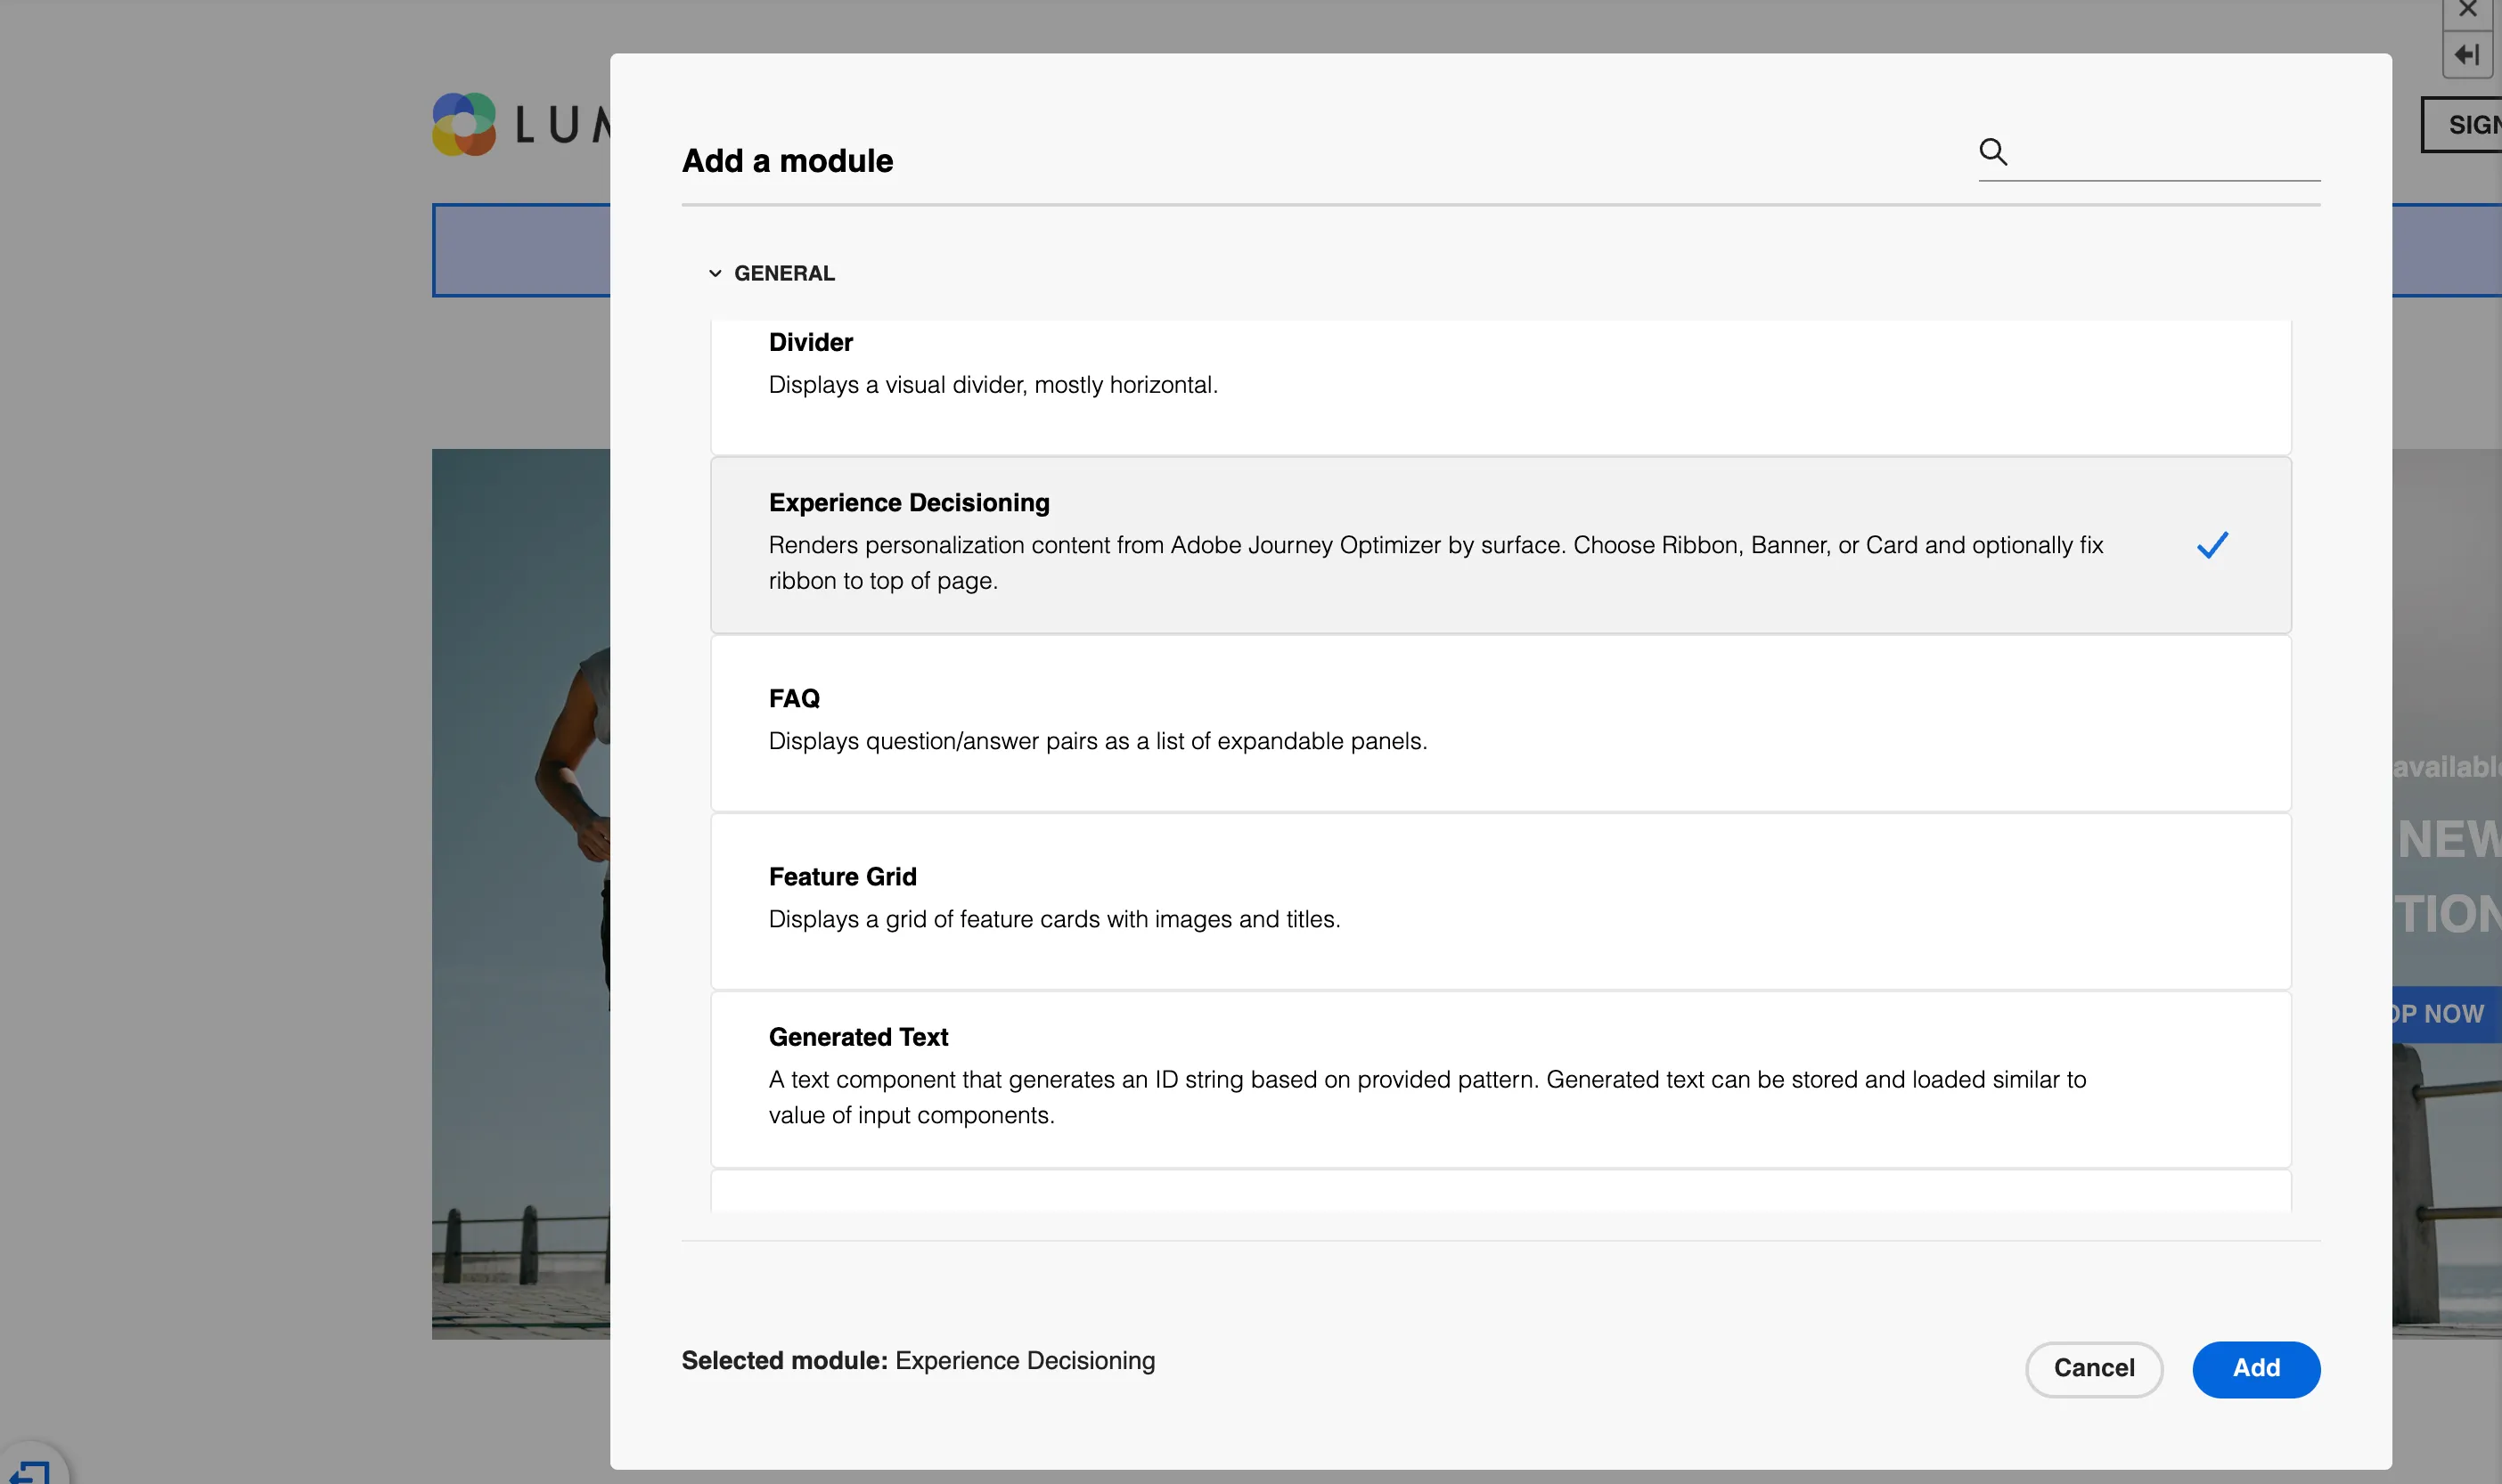Click the collapse panel arrow icon at top right
The height and width of the screenshot is (1484, 2502).
tap(2467, 54)
